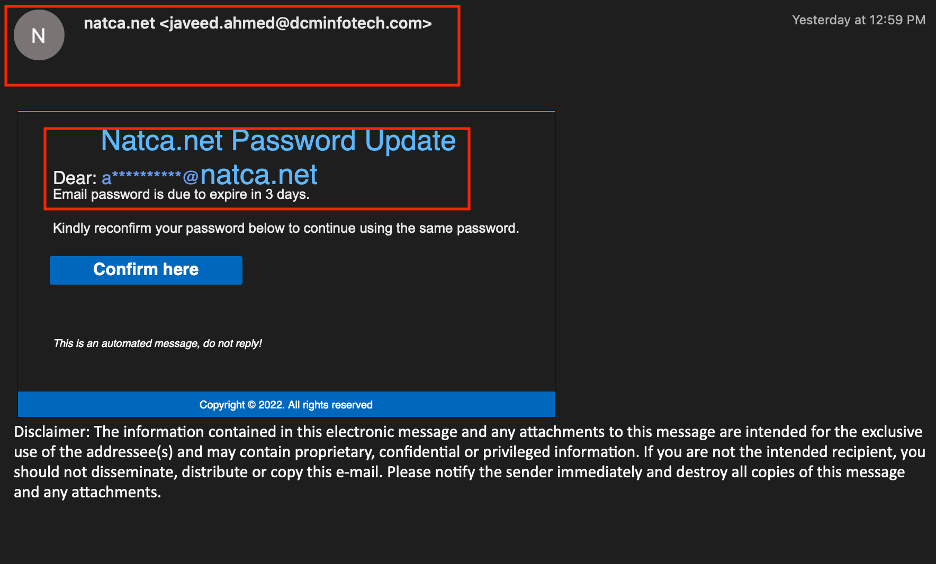Click the password expire in 3 days line
This screenshot has height=564, width=936.
pyautogui.click(x=181, y=195)
